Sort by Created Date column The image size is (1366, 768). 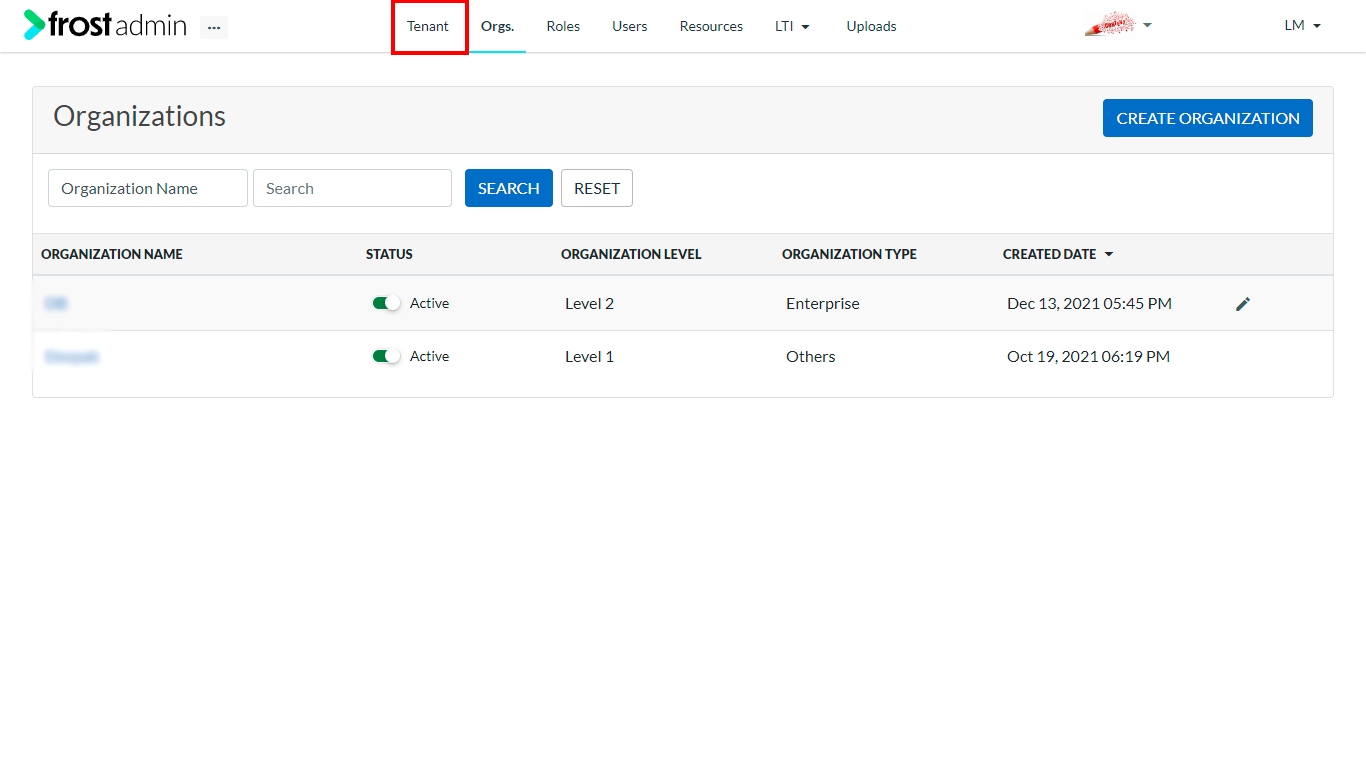point(1058,254)
